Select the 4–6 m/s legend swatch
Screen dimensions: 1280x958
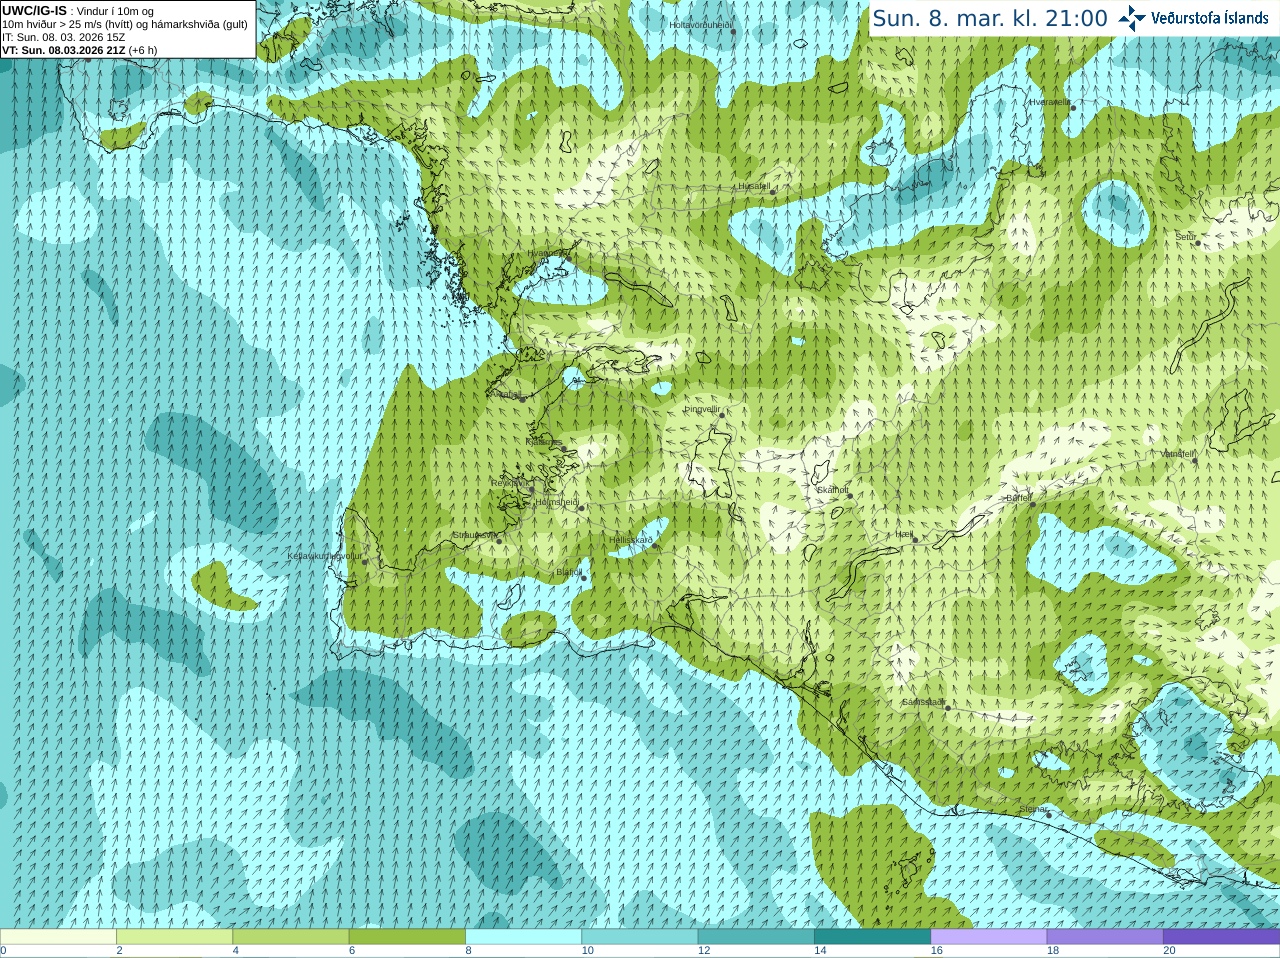tap(291, 937)
